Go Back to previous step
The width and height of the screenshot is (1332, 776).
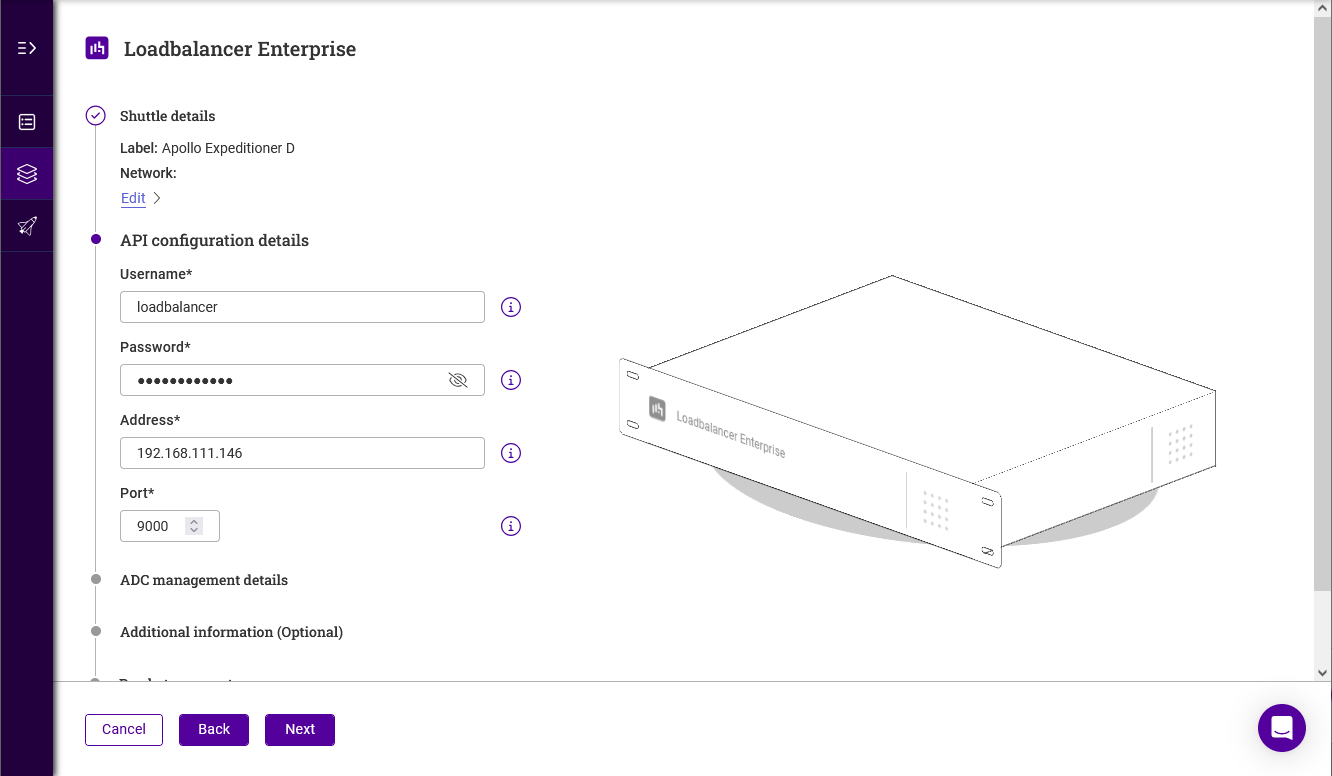[x=214, y=729]
